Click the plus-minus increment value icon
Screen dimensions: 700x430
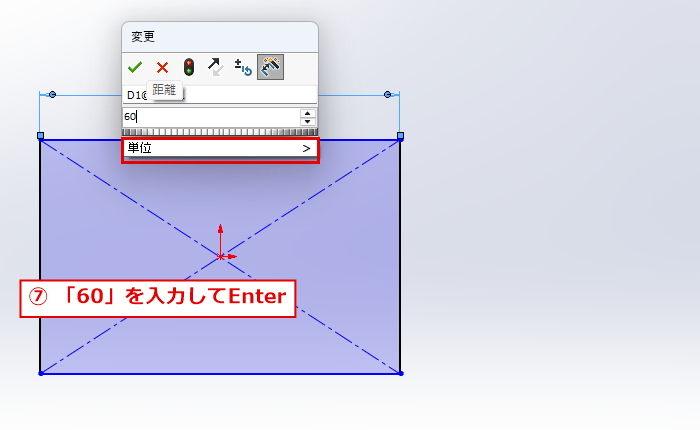pos(243,67)
